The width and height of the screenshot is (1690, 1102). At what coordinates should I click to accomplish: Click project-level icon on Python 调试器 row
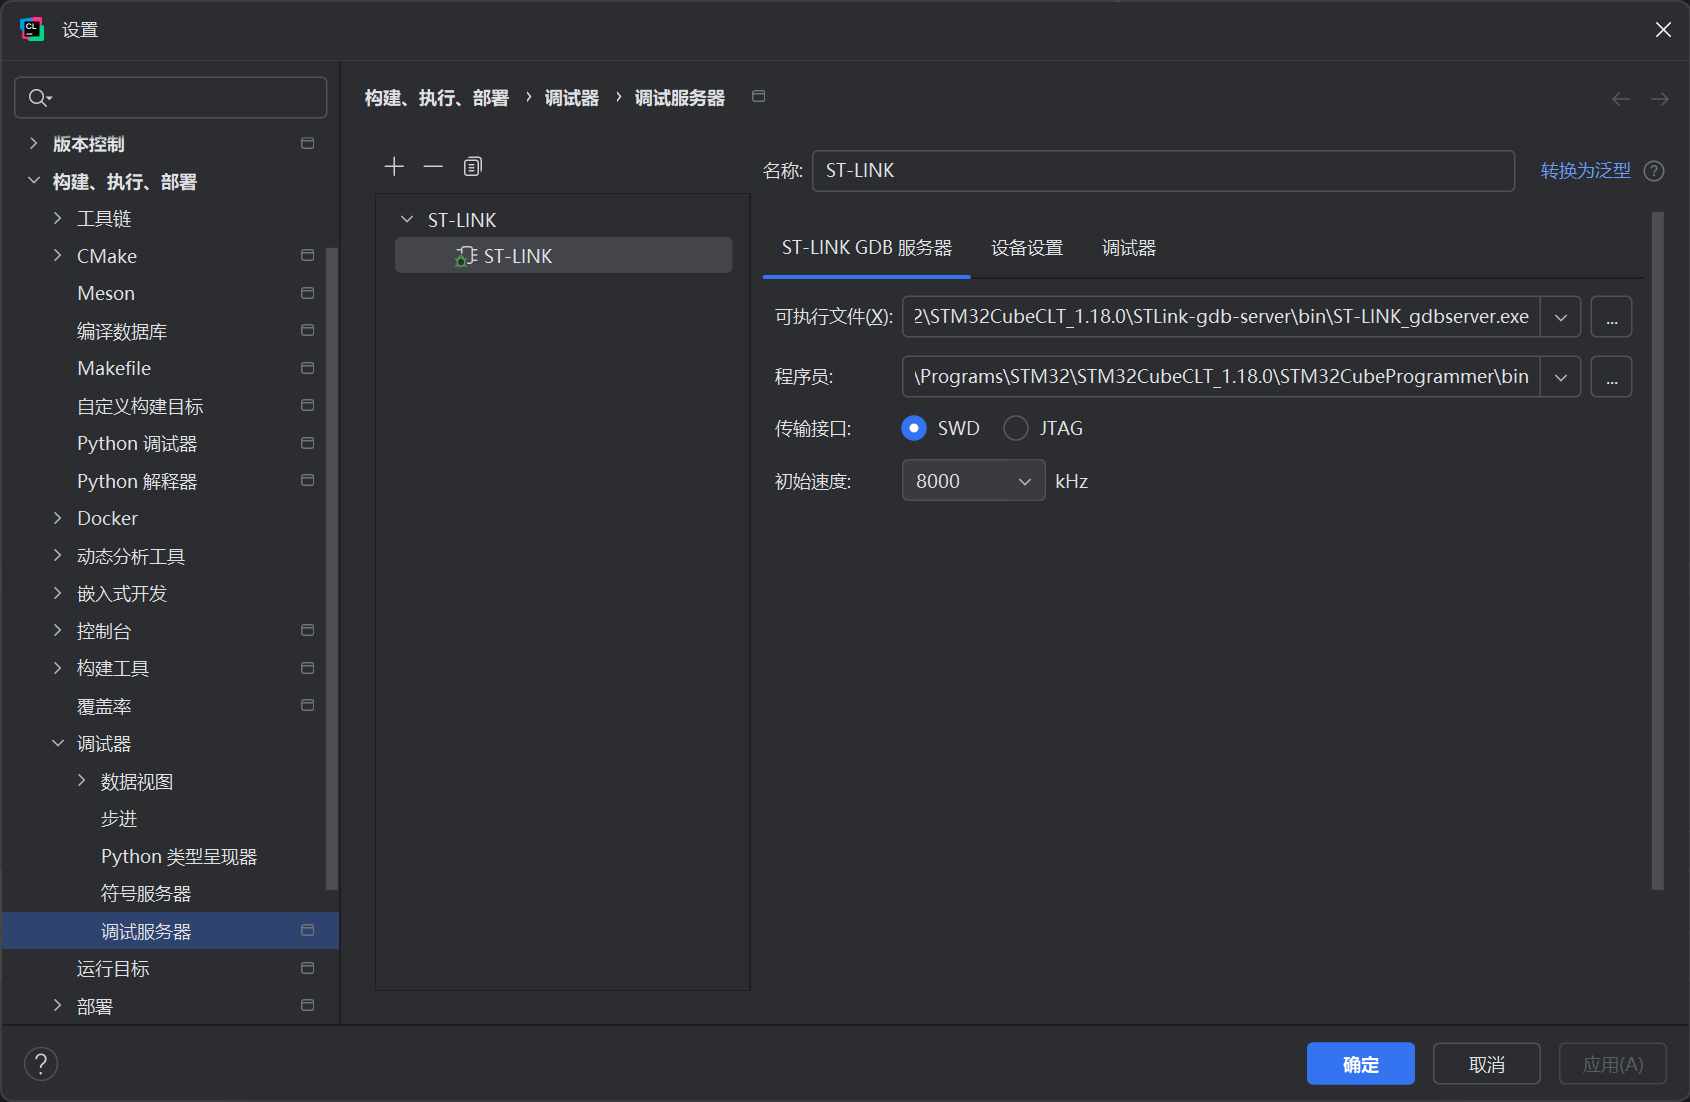[x=308, y=443]
